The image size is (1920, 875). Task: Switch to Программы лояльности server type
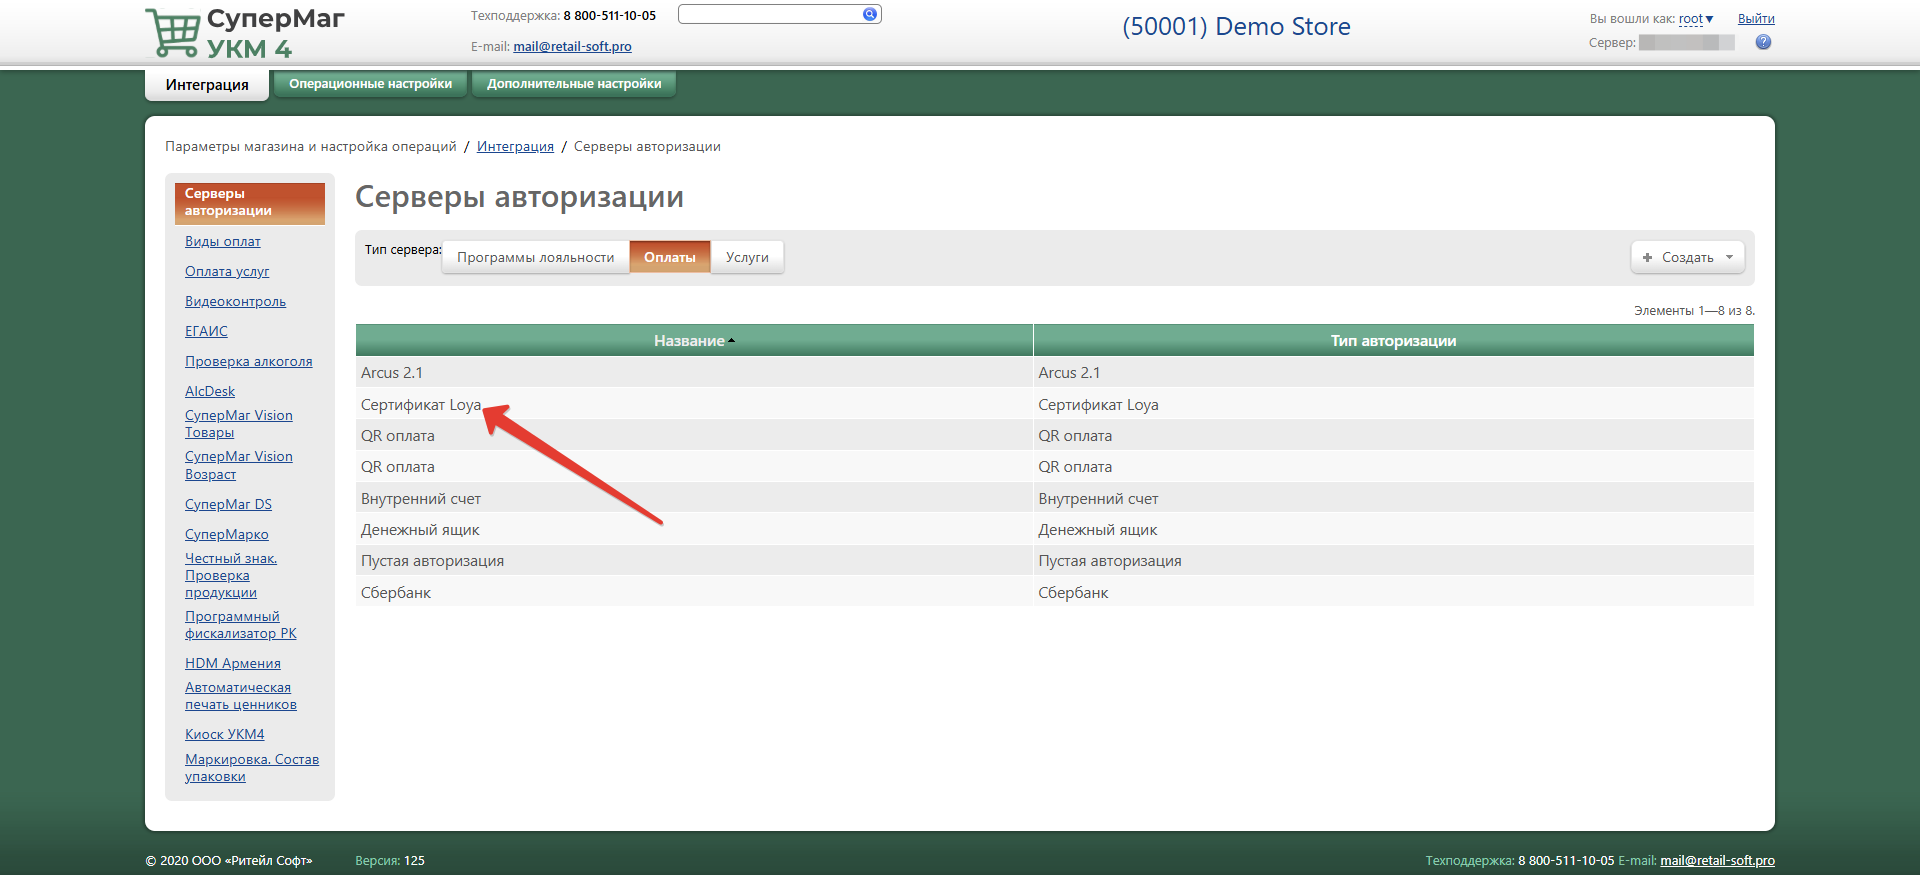[x=535, y=257]
